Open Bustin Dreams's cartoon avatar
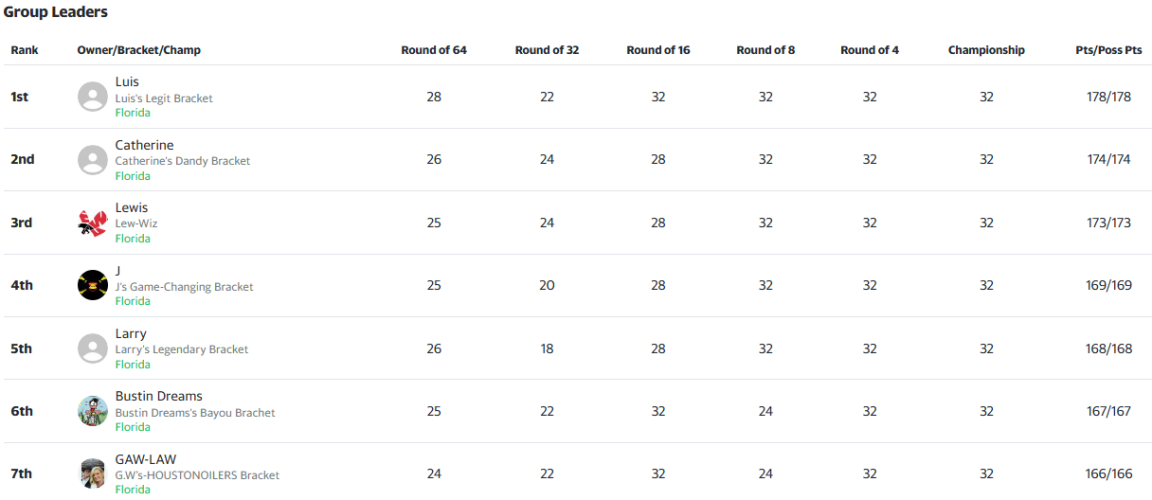The image size is (1152, 500). [x=93, y=411]
